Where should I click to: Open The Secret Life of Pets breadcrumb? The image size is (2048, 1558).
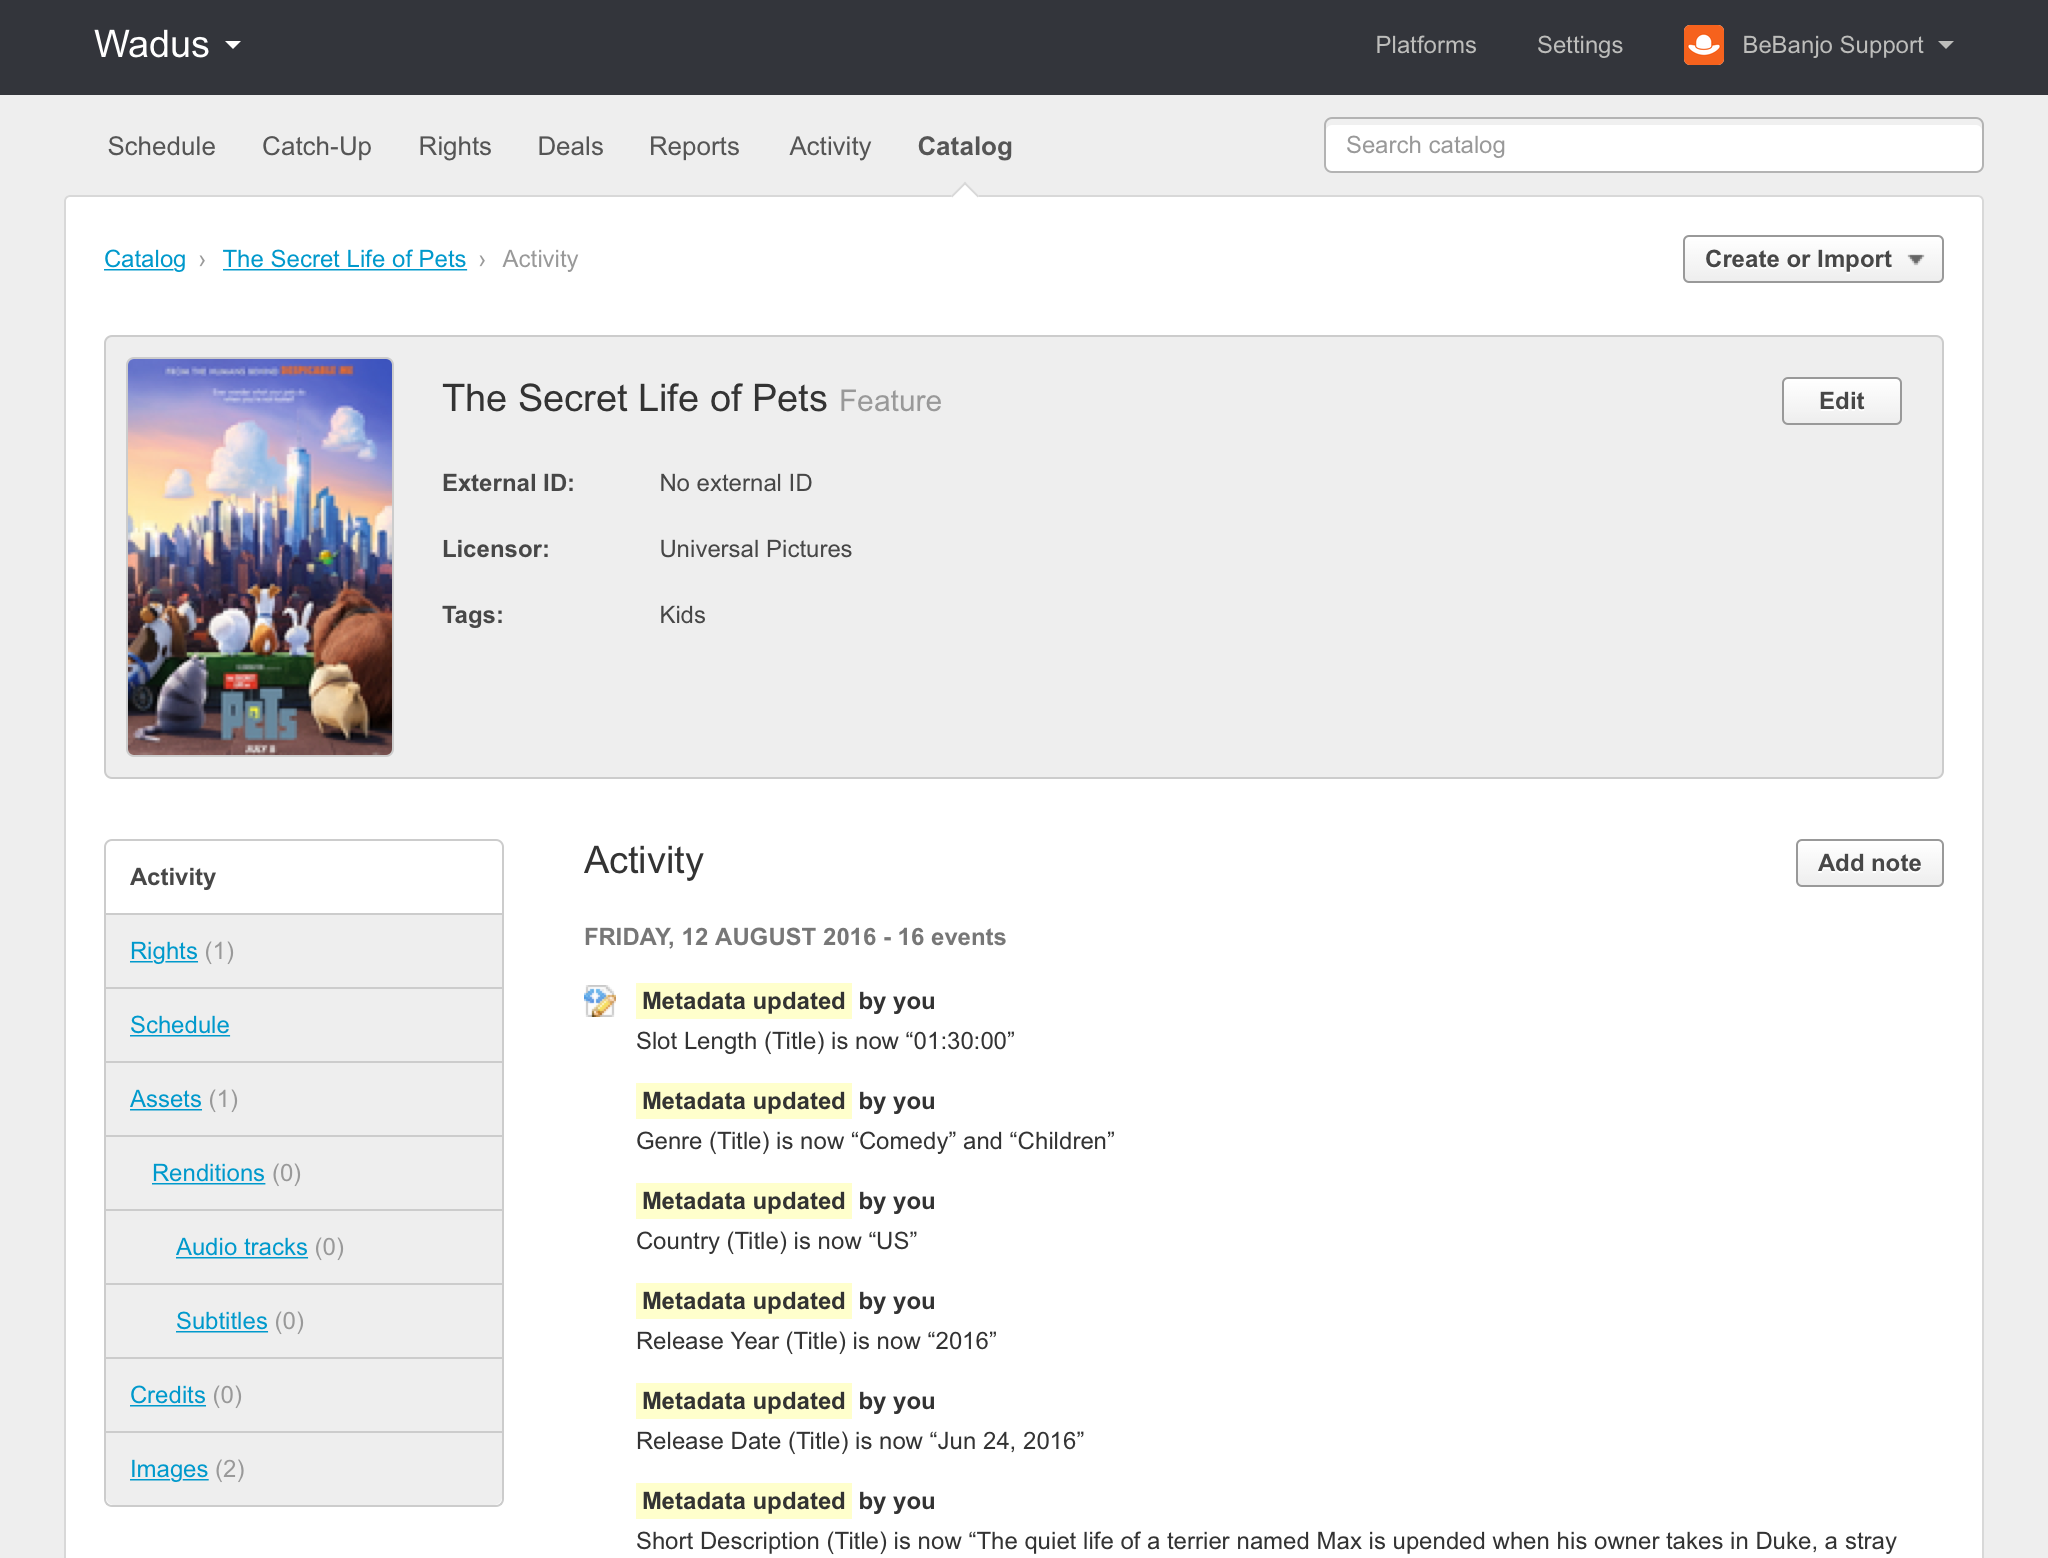344,259
